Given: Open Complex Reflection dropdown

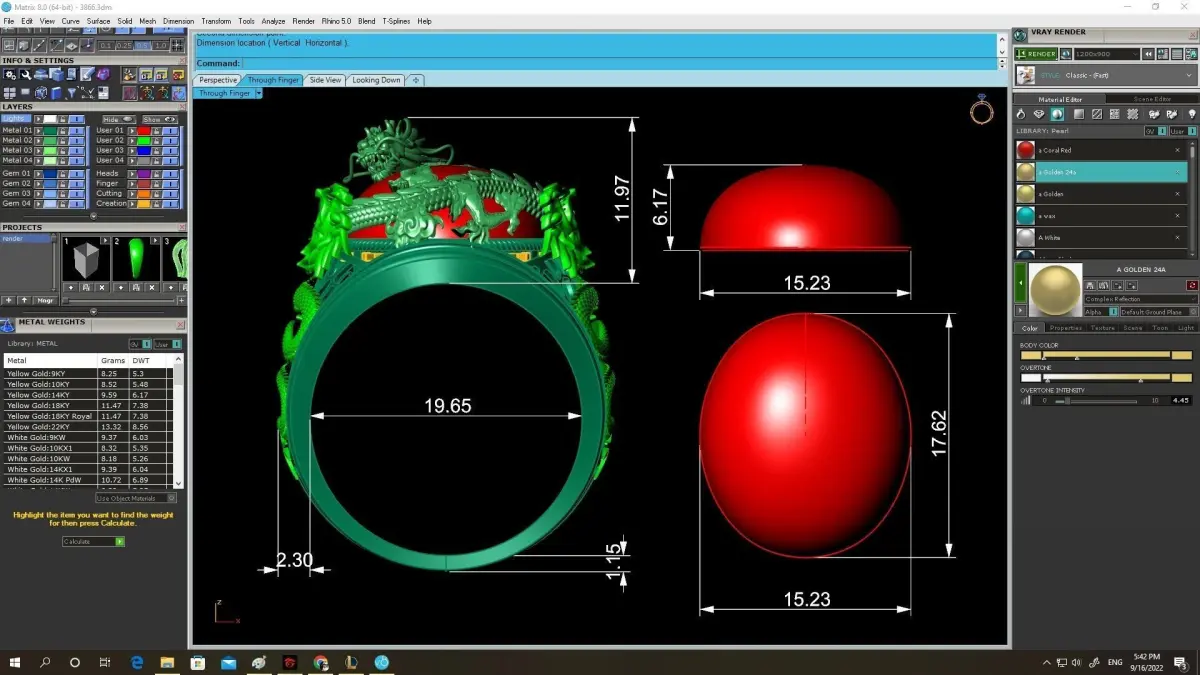Looking at the screenshot, I should [1141, 299].
